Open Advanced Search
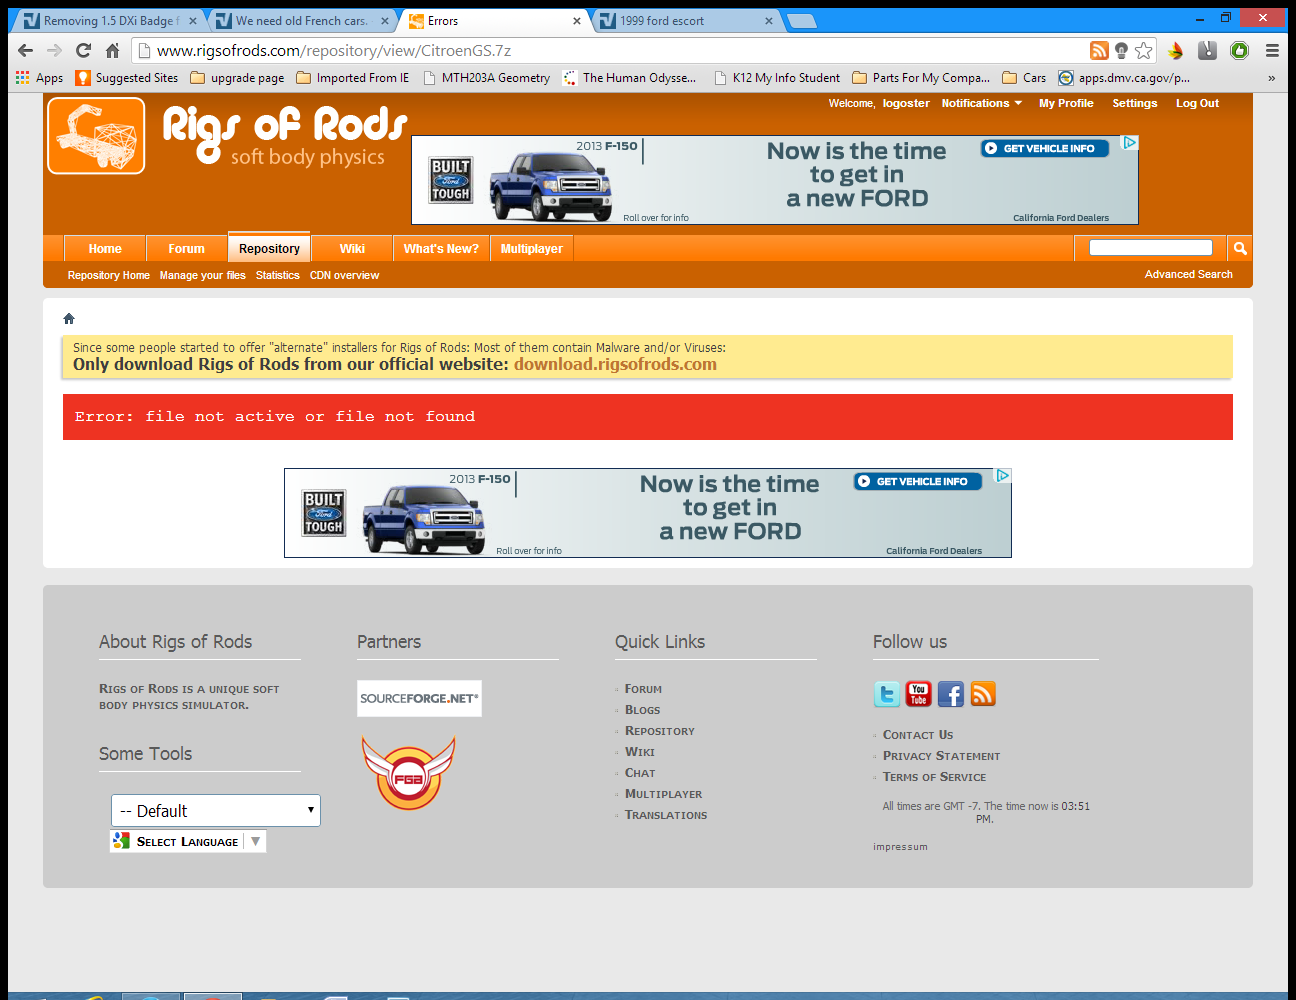This screenshot has height=1000, width=1296. 1189,274
